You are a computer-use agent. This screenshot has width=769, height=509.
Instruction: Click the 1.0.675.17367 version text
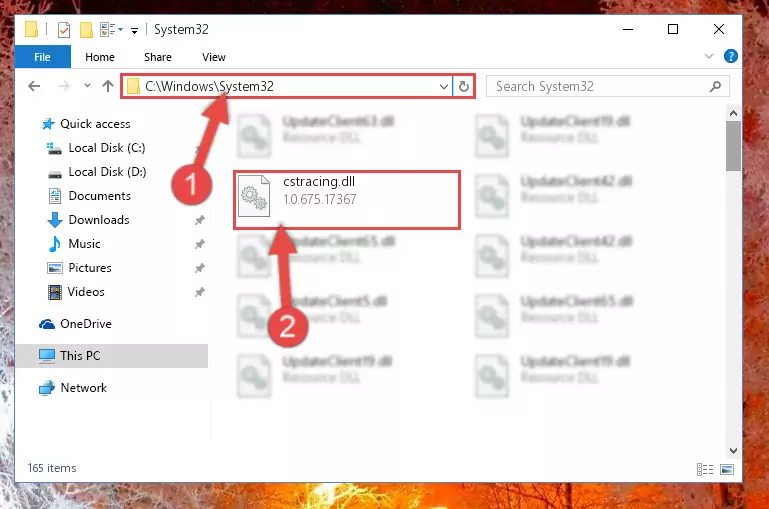[x=320, y=200]
